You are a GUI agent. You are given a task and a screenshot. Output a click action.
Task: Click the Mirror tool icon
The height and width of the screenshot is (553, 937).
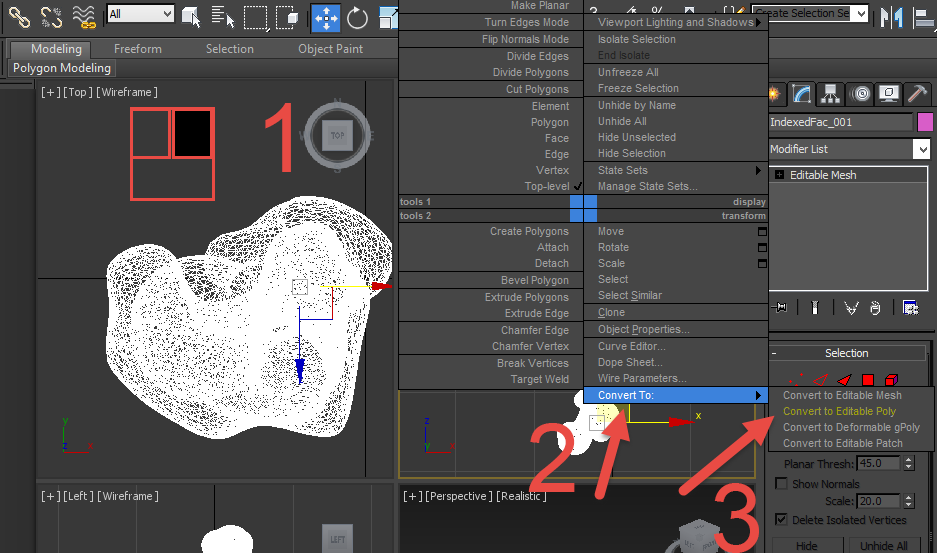click(x=892, y=17)
